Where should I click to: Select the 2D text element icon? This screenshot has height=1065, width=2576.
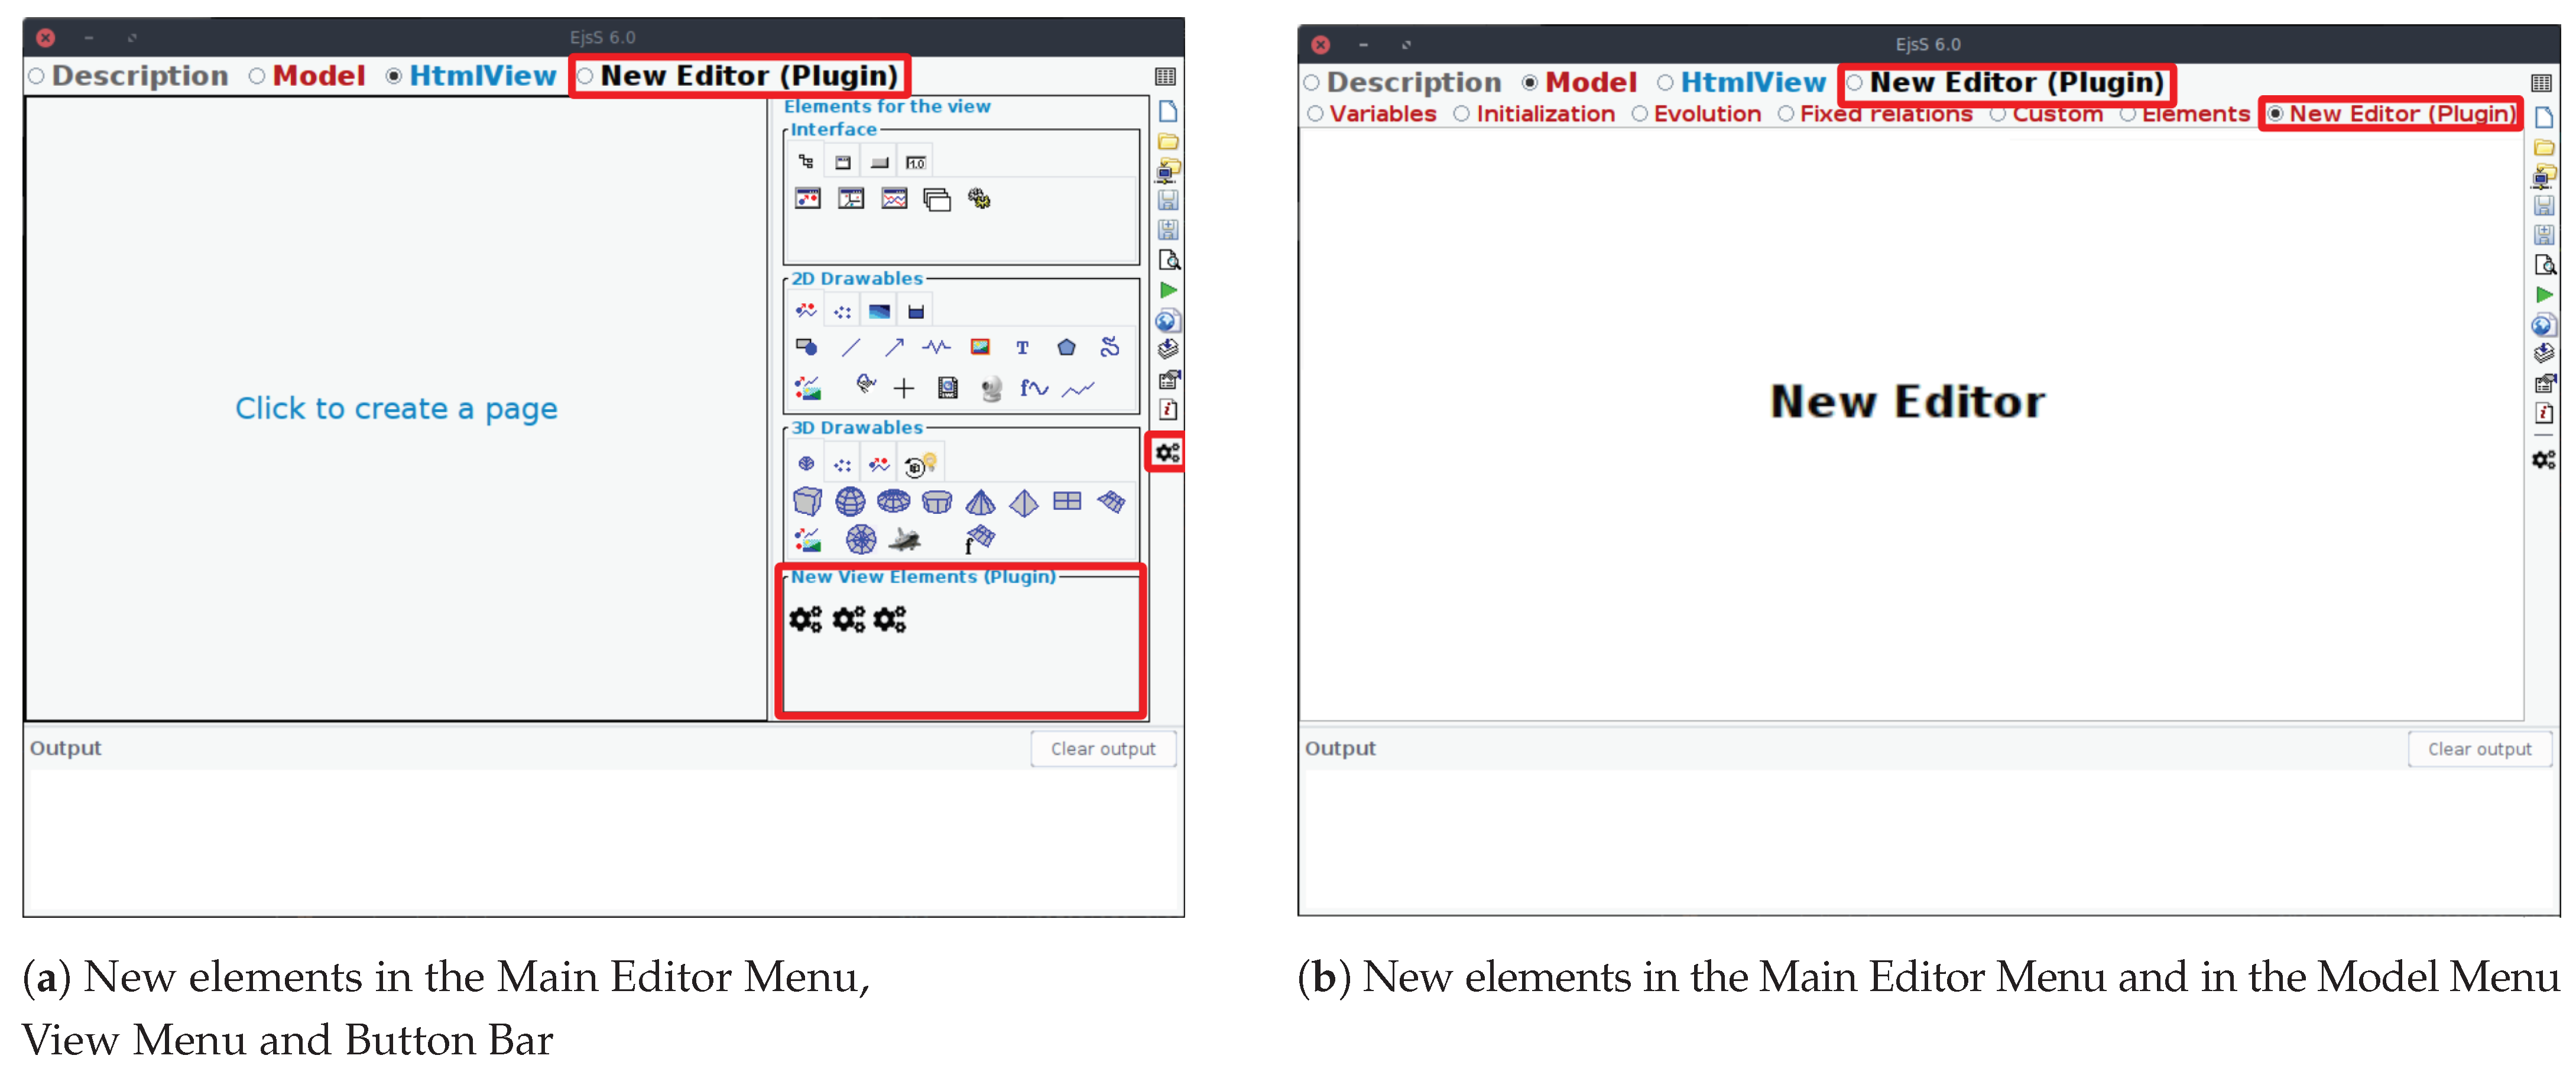[x=1022, y=348]
